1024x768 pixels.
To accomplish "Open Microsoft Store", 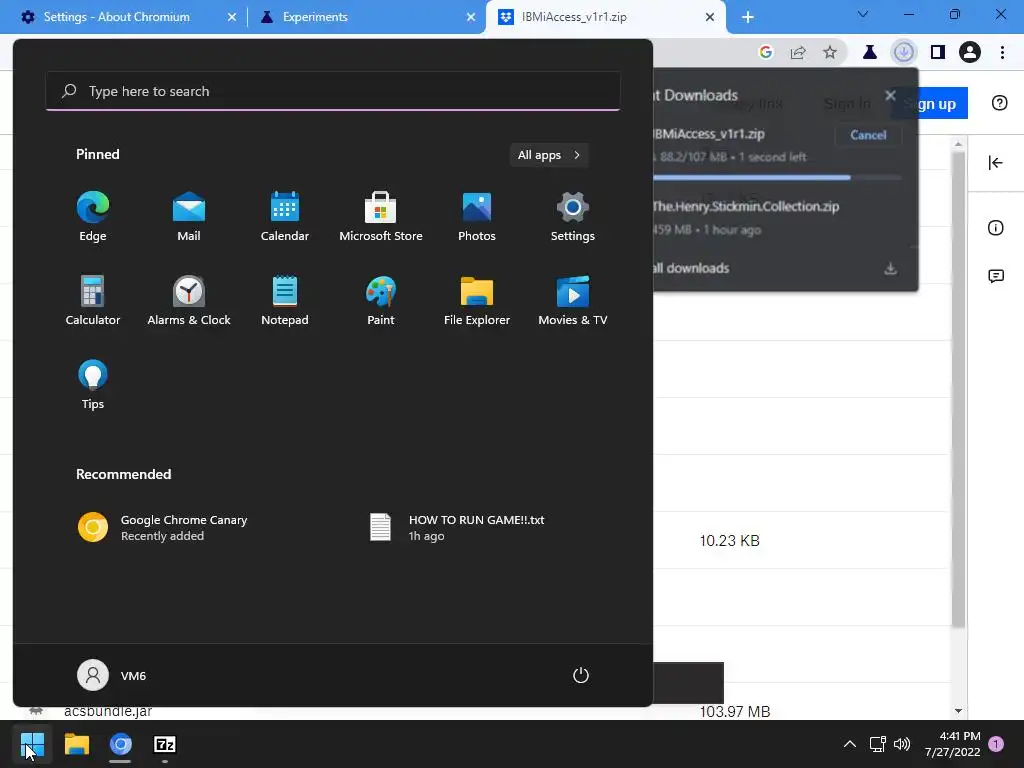I will (381, 216).
